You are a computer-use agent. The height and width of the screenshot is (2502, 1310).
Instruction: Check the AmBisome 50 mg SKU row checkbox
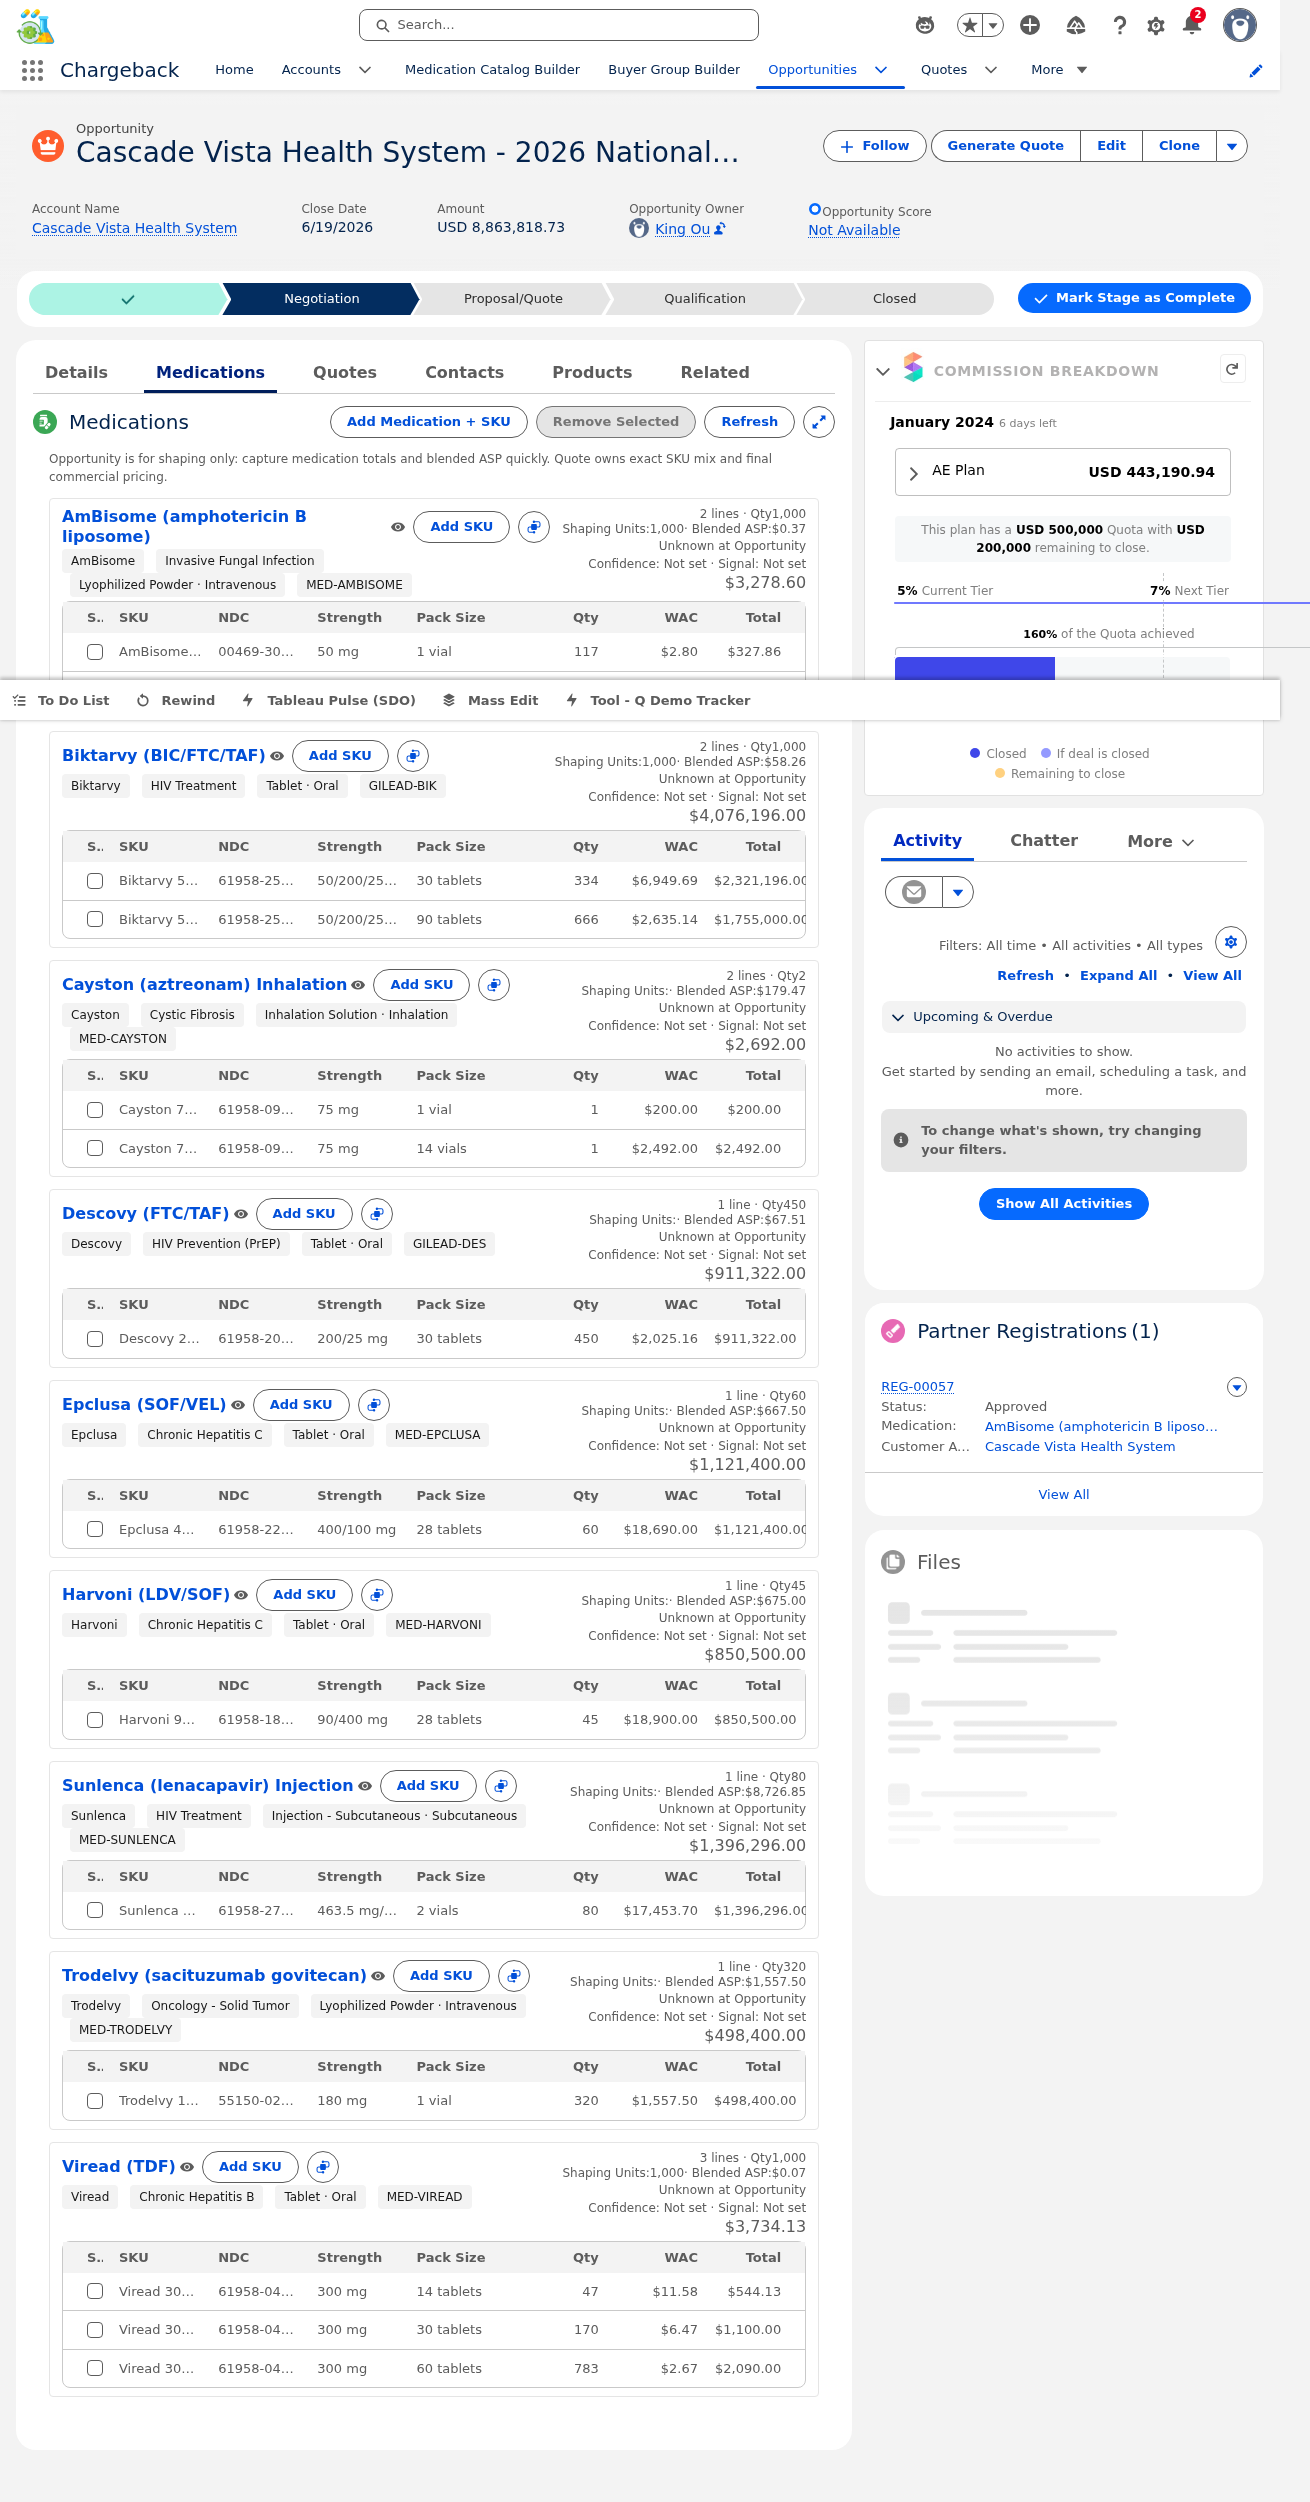point(95,652)
